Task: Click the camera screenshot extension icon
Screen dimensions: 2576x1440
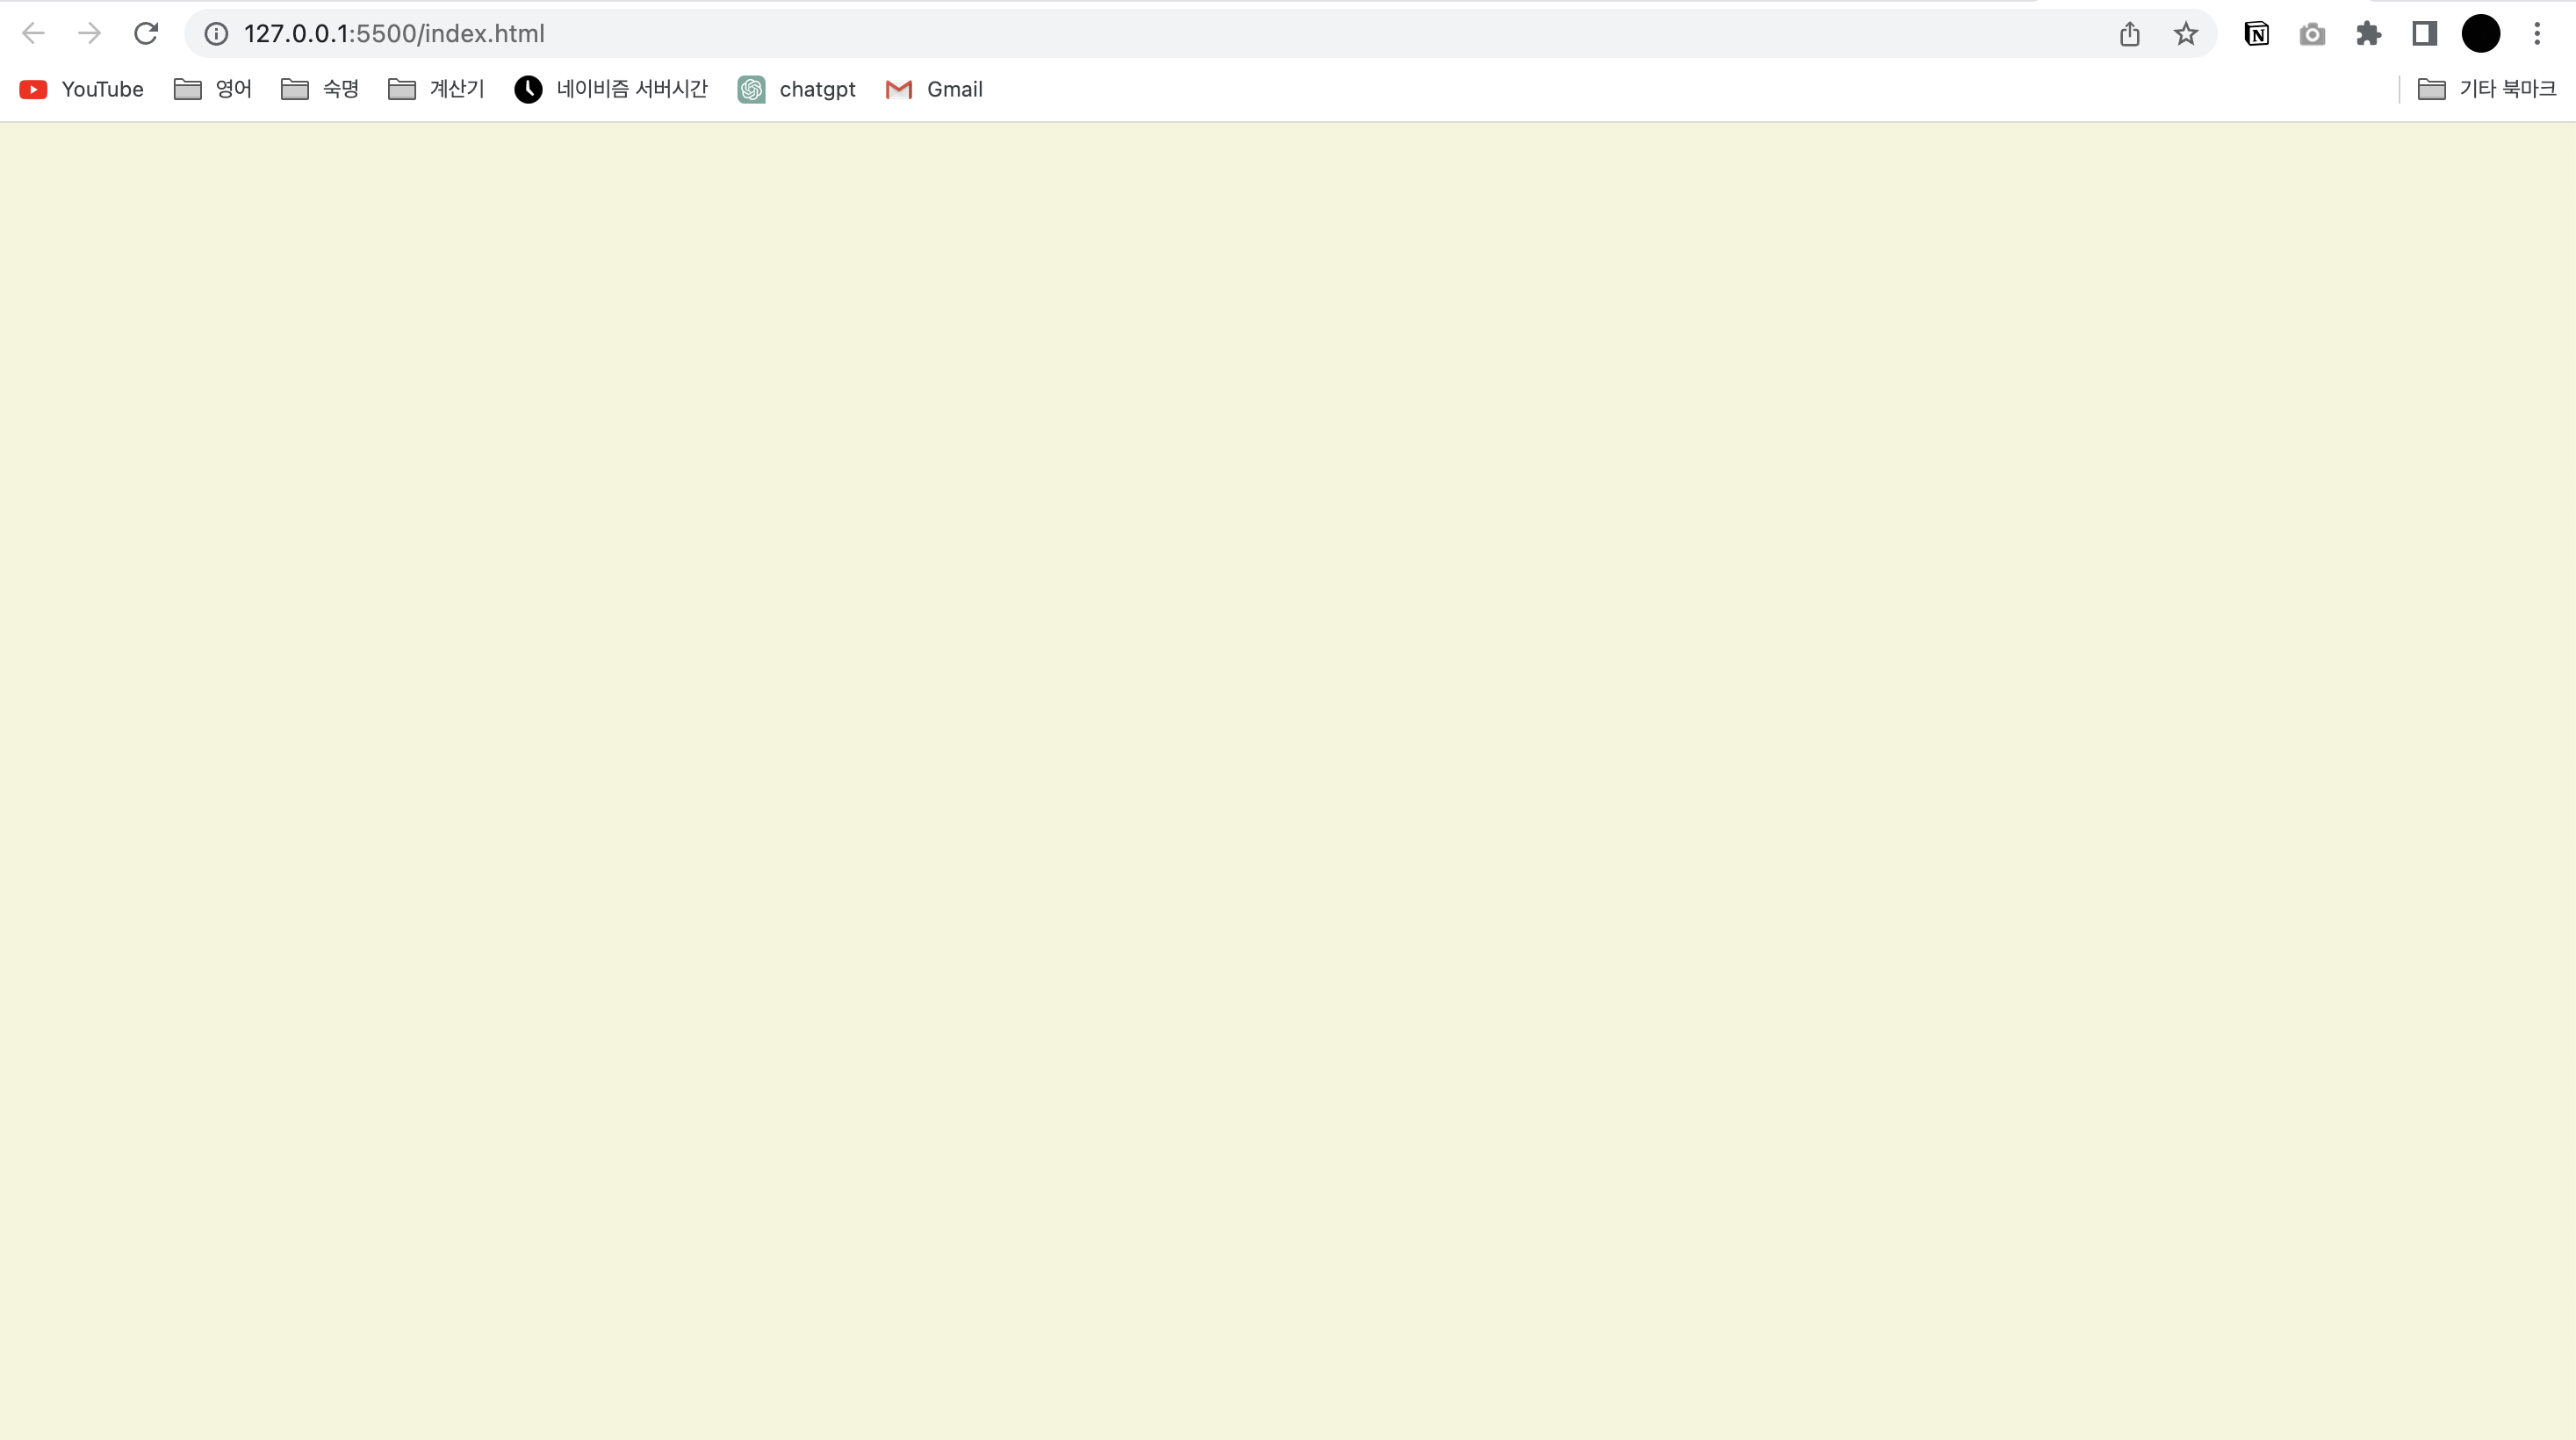Action: click(x=2312, y=34)
